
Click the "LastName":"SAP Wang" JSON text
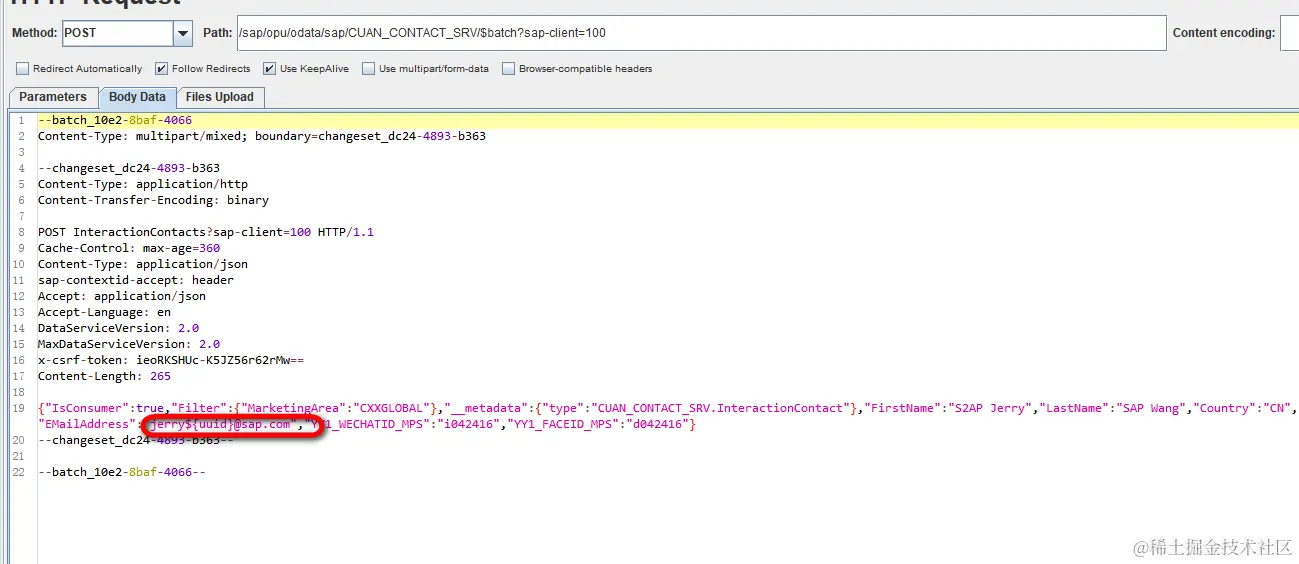tap(1114, 408)
